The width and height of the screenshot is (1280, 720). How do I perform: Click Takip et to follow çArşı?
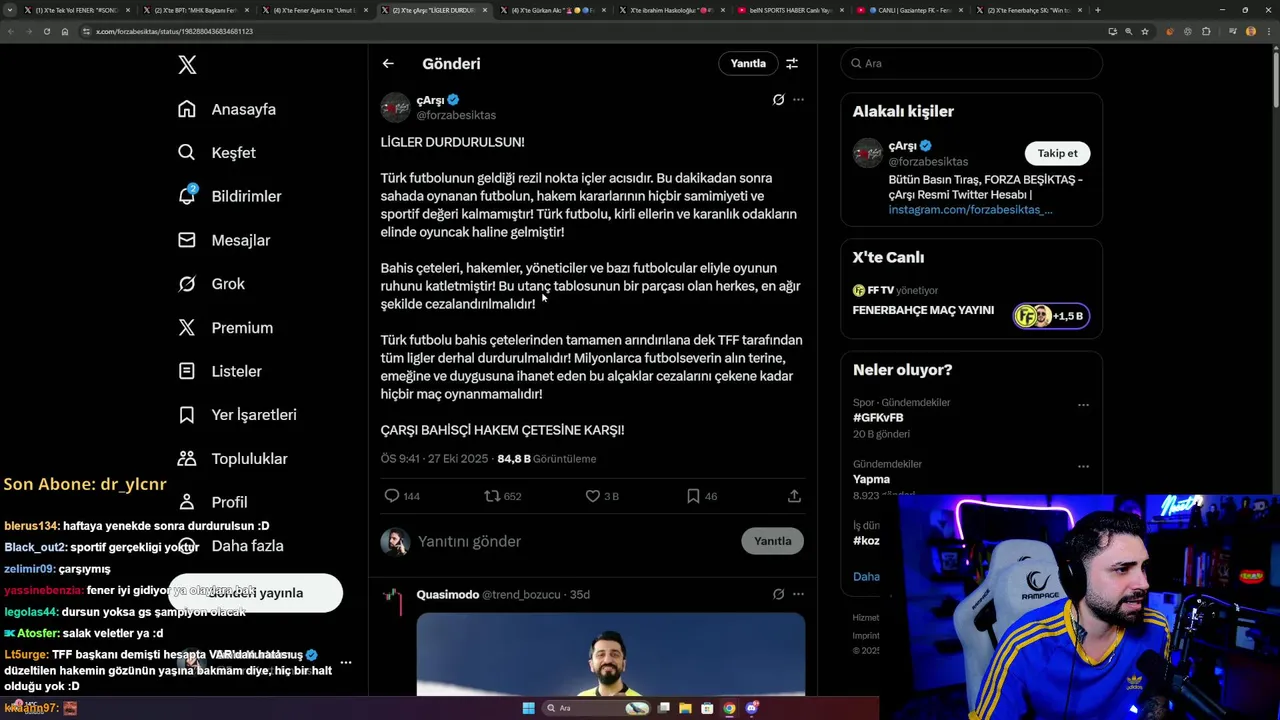click(1057, 153)
